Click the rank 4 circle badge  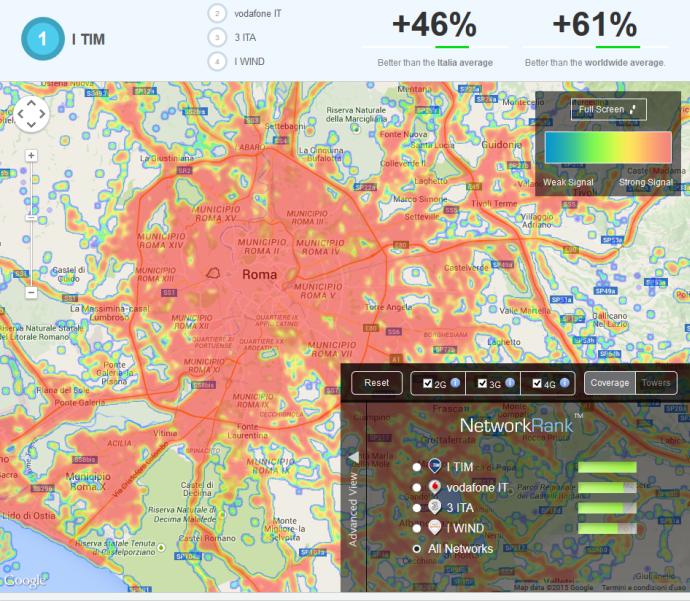point(217,62)
